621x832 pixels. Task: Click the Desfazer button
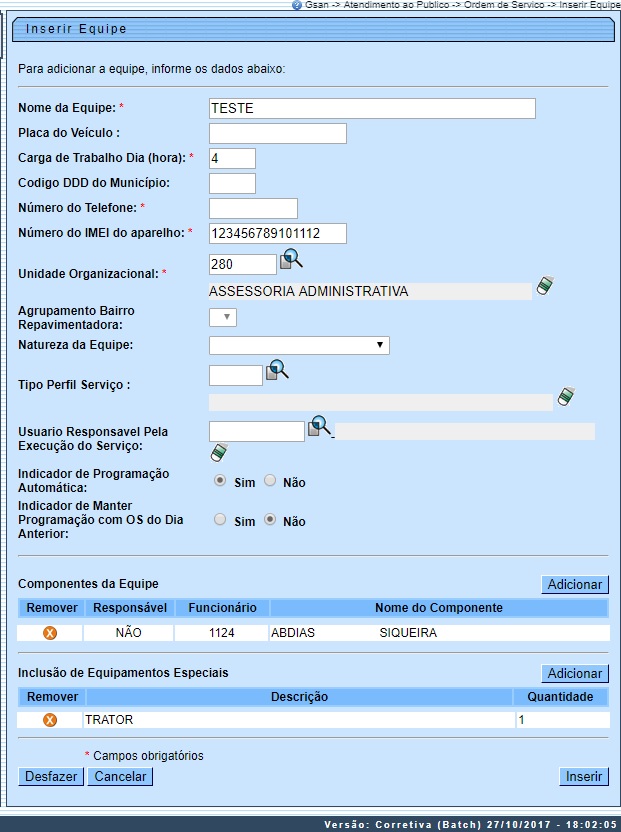[51, 776]
